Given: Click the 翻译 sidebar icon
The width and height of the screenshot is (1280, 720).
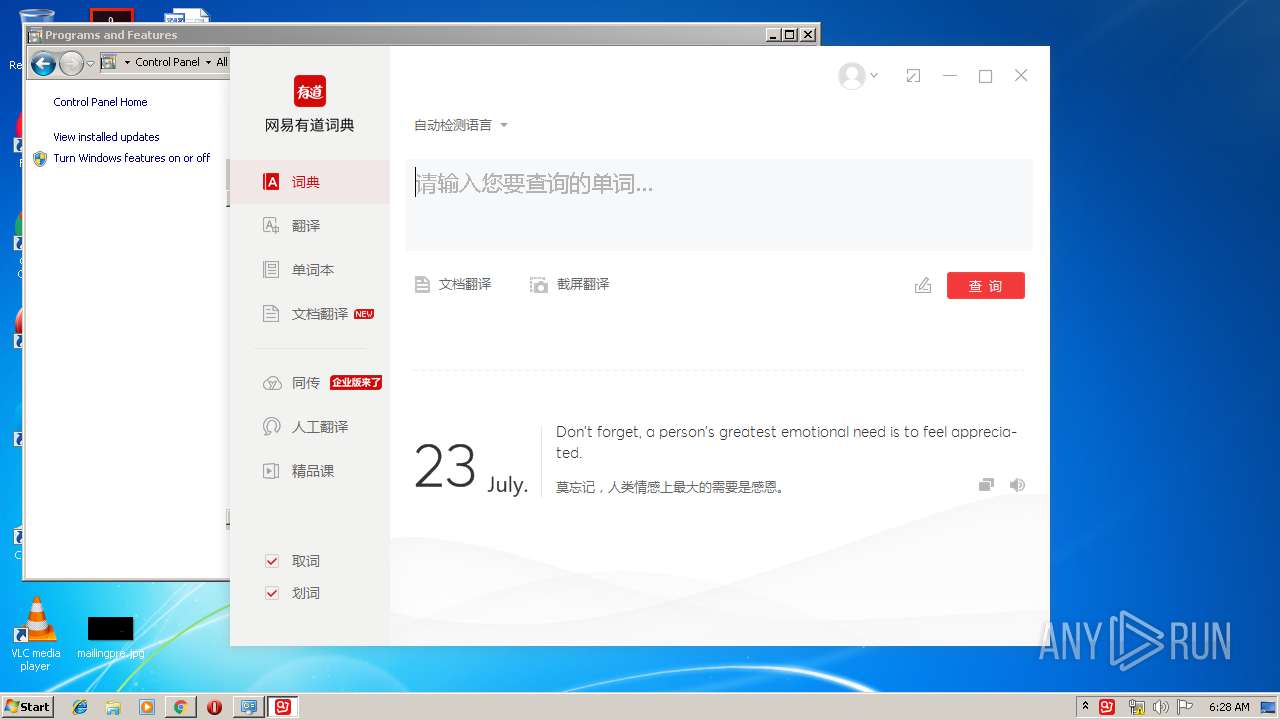Looking at the screenshot, I should [271, 226].
